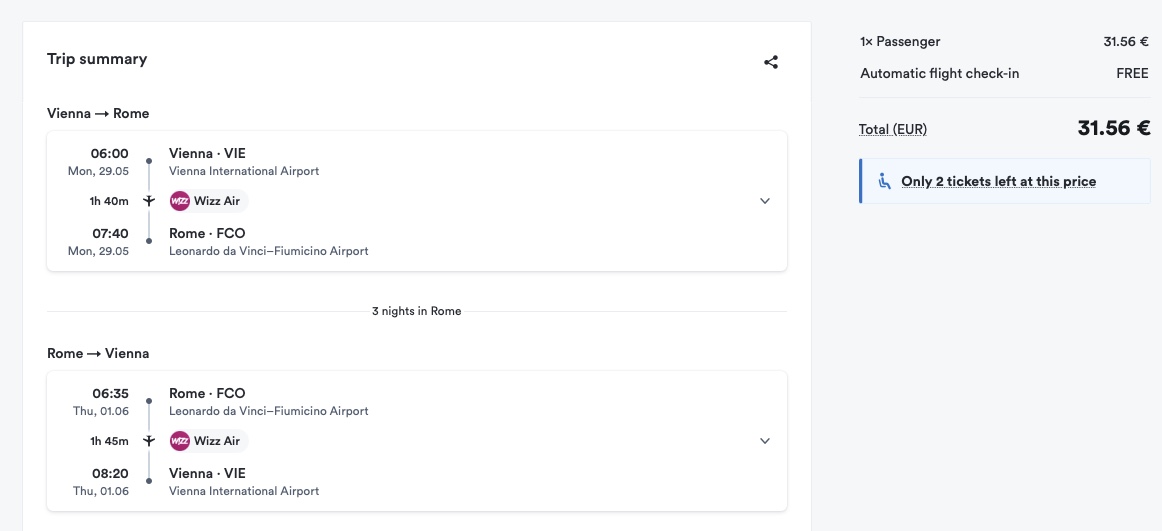Expand the Vienna to Rome flight details

(x=765, y=201)
